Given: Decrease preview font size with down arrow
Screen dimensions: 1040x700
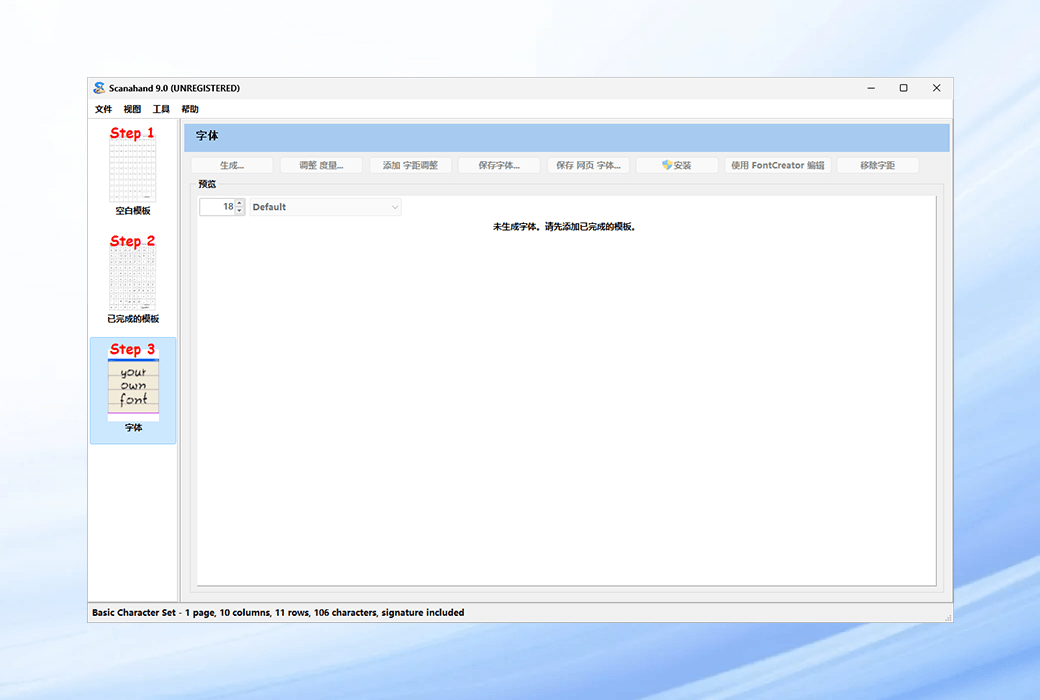Looking at the screenshot, I should [x=240, y=211].
